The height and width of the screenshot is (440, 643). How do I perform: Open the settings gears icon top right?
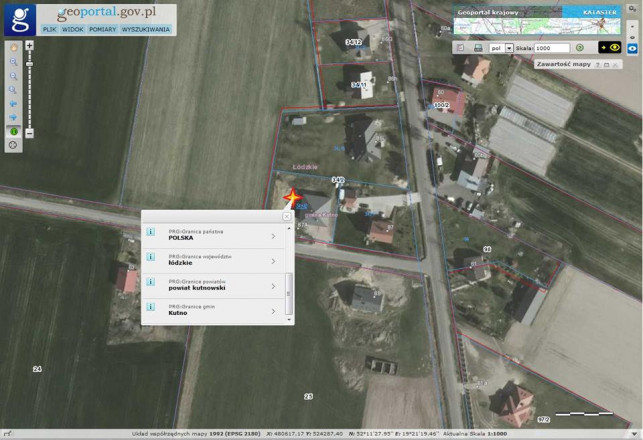pyautogui.click(x=632, y=9)
